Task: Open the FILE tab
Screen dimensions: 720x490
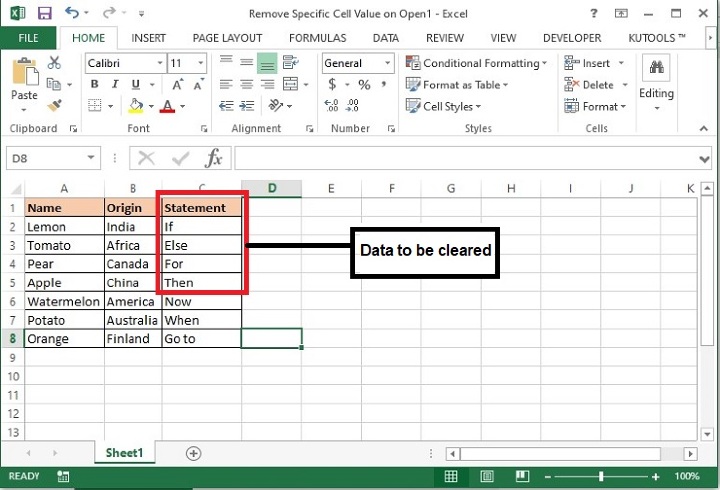Action: pyautogui.click(x=28, y=38)
